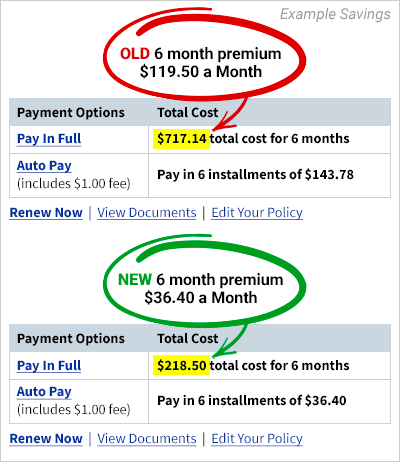This screenshot has height=462, width=400.
Task: Select Edit Your Policy under new premium table
Action: [x=257, y=439]
